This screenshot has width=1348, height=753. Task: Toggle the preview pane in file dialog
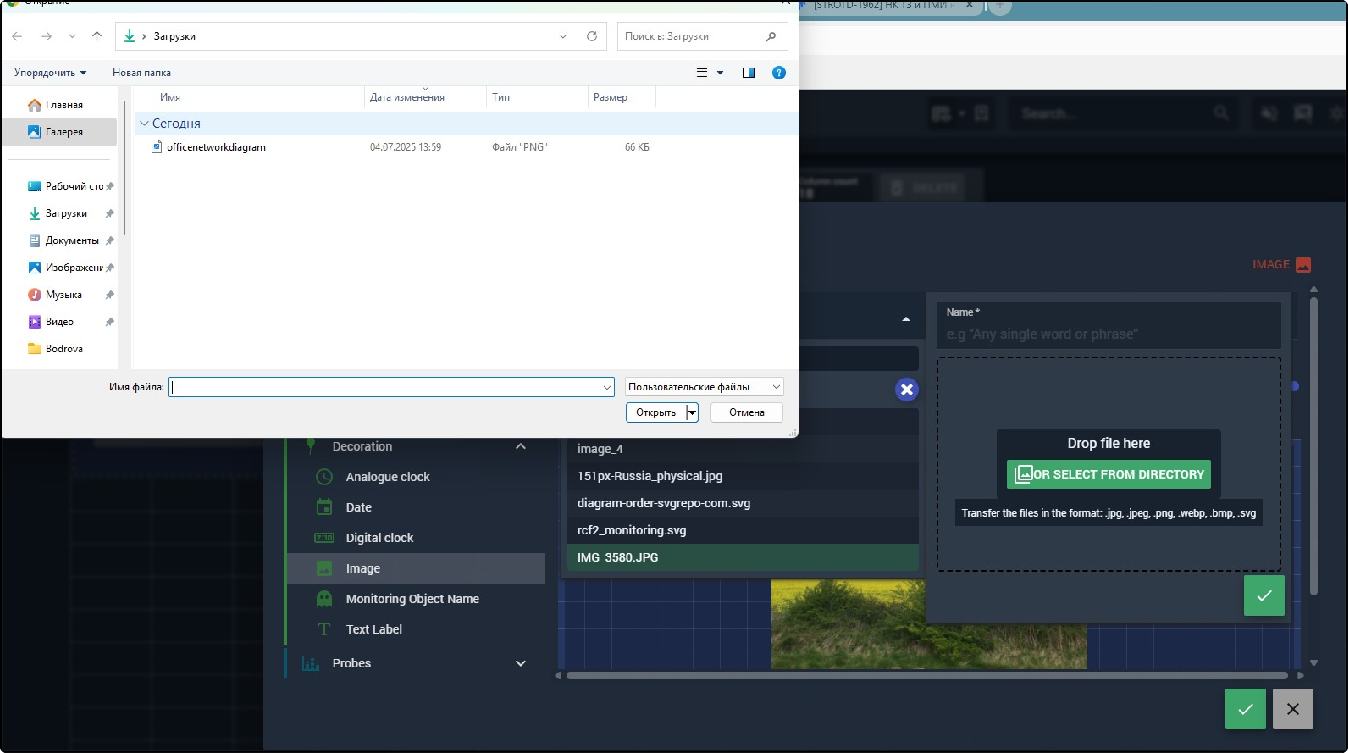pyautogui.click(x=748, y=73)
